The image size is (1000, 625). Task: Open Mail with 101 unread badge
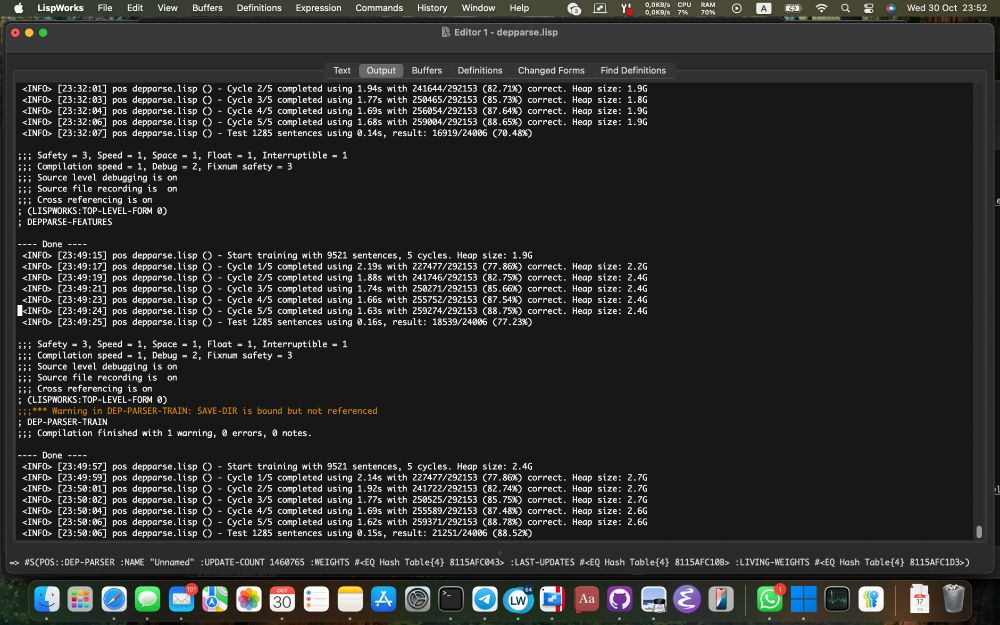point(182,599)
